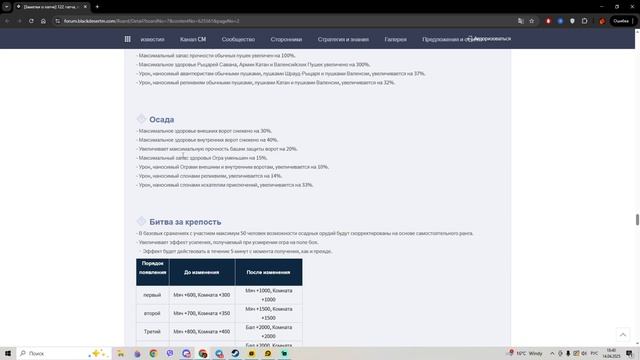Click the Ошибка button in toolbar

tap(623, 21)
